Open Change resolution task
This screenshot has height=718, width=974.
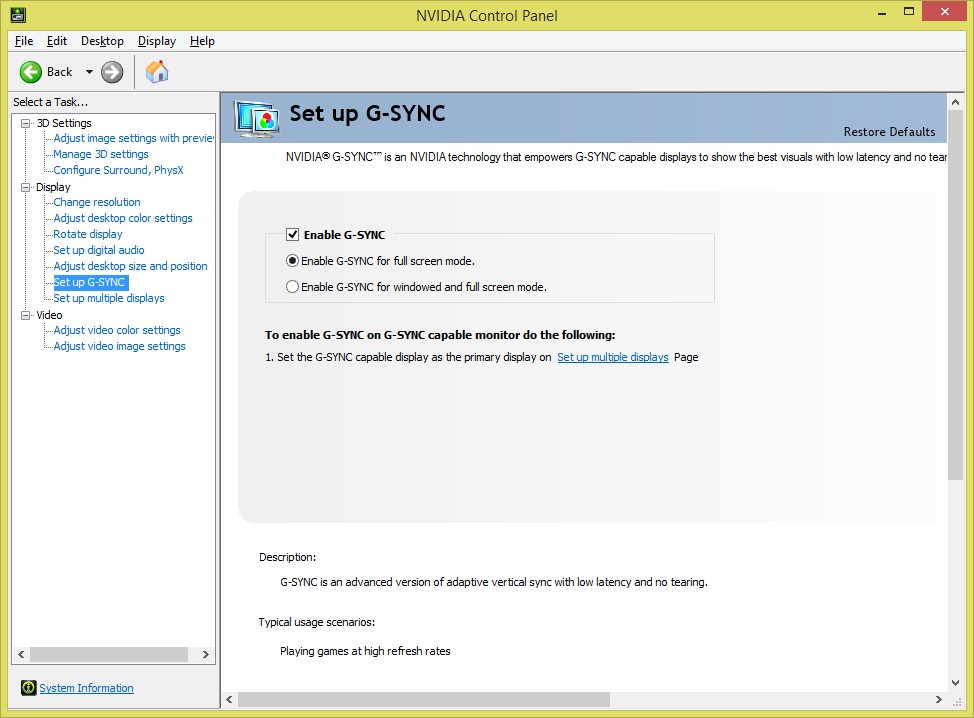point(97,202)
